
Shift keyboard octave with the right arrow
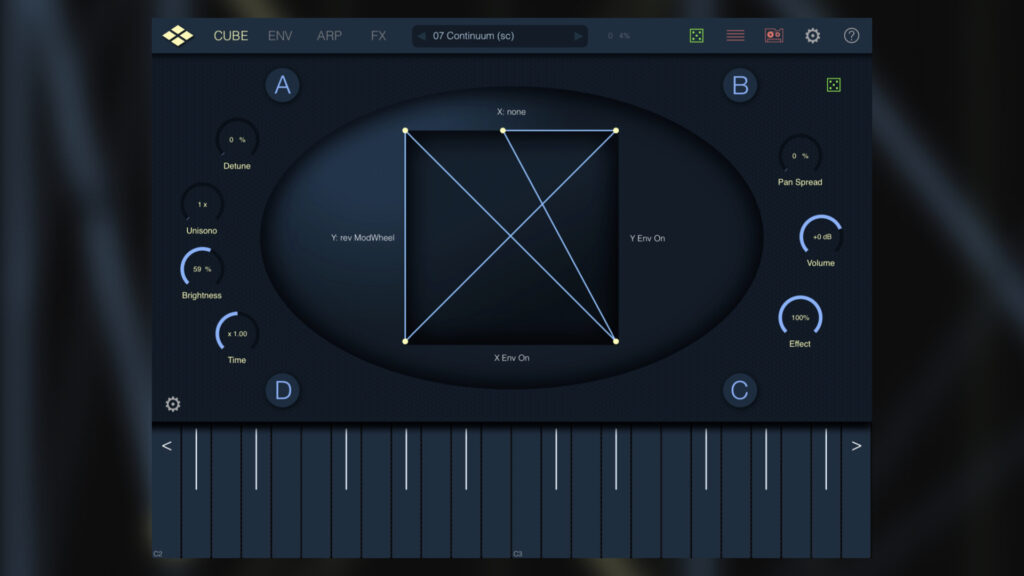point(857,445)
